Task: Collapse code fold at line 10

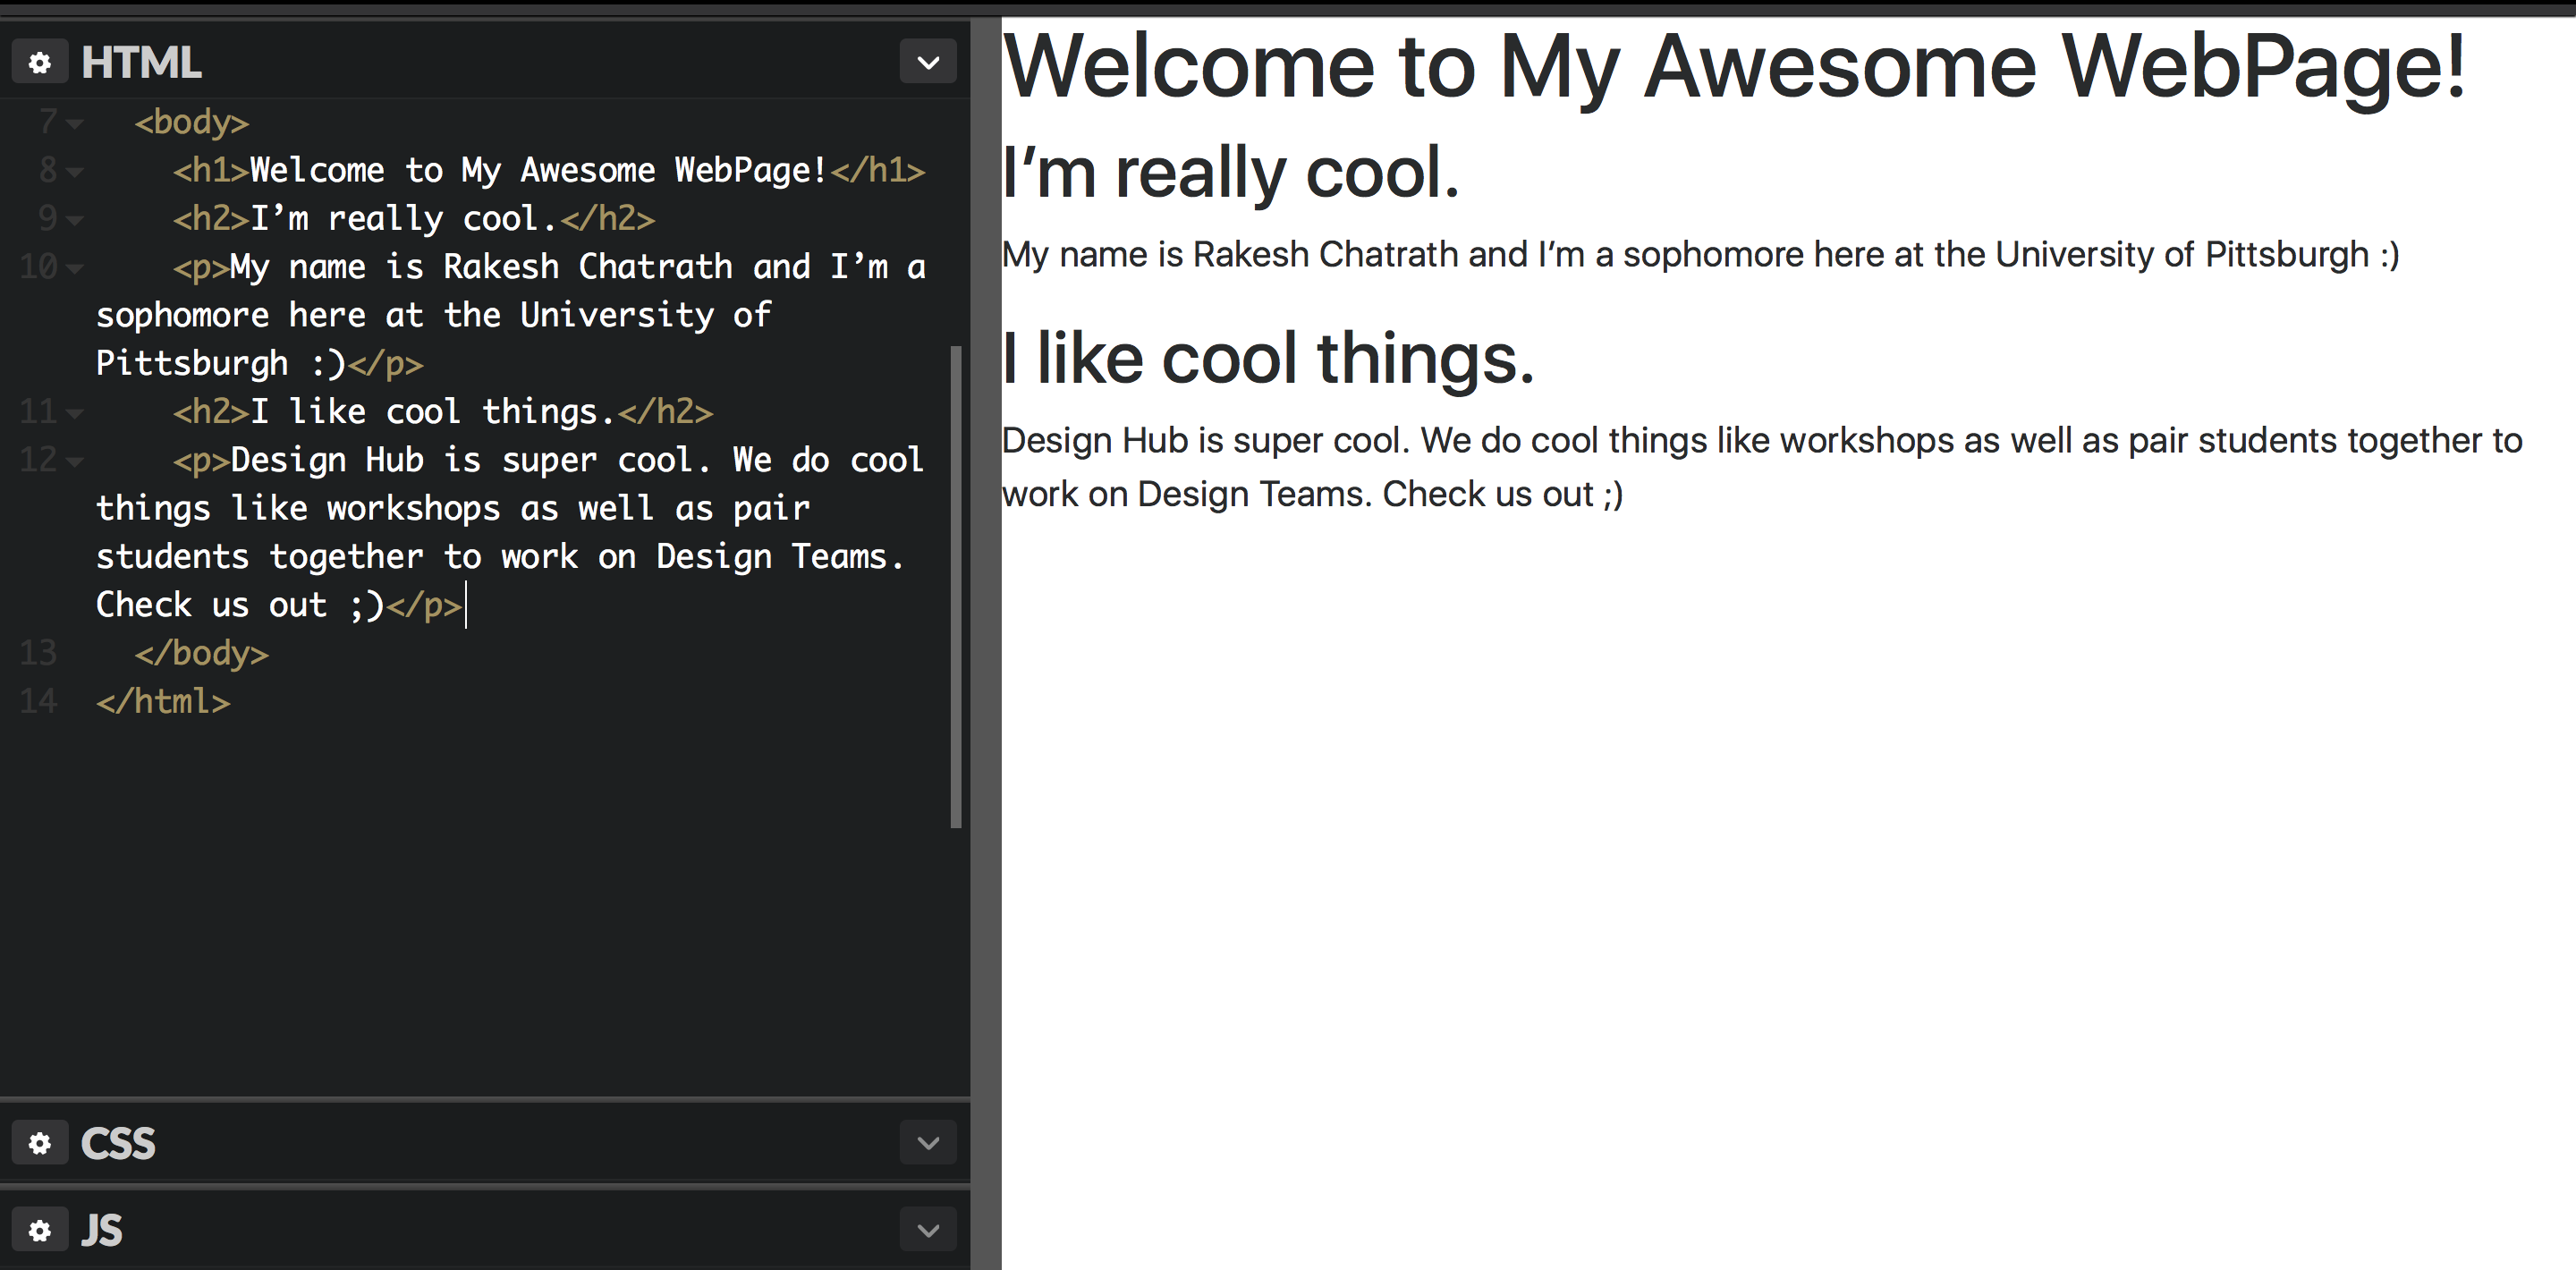Action: click(x=75, y=268)
